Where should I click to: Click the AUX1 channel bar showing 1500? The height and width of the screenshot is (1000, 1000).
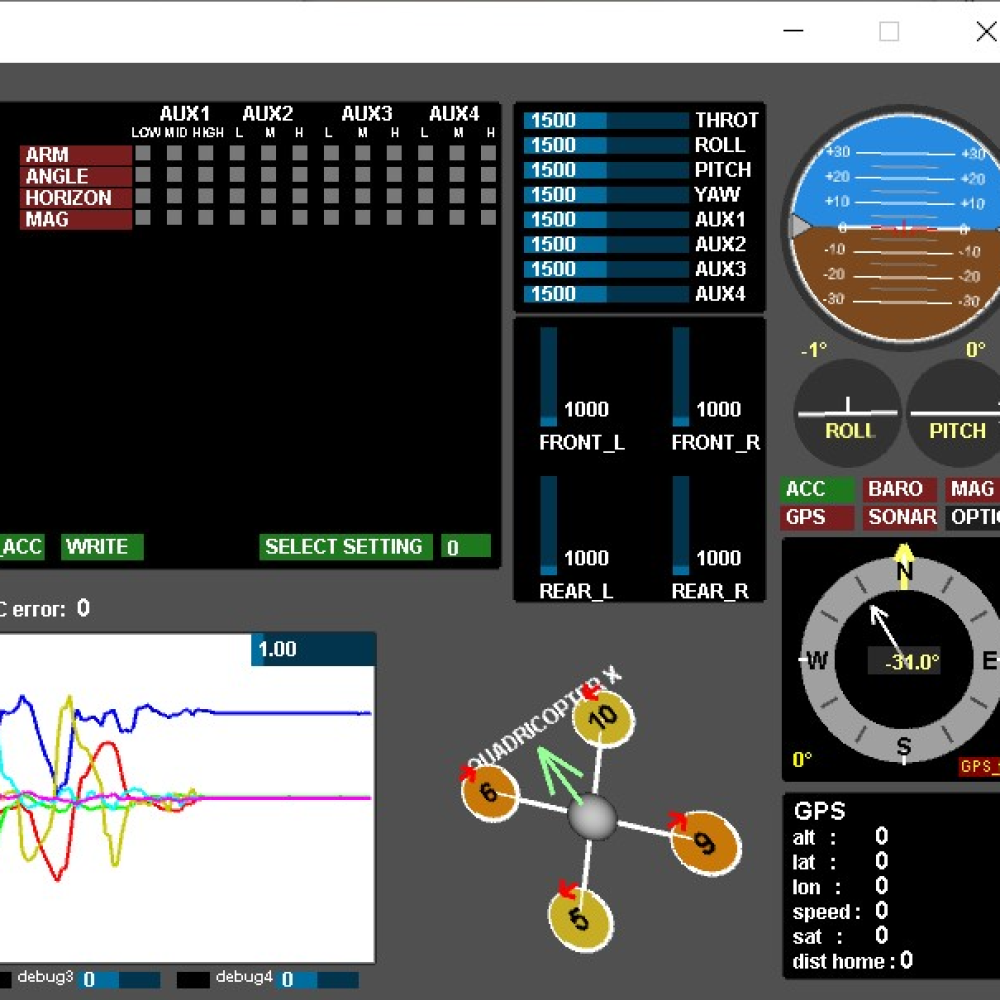(x=607, y=220)
